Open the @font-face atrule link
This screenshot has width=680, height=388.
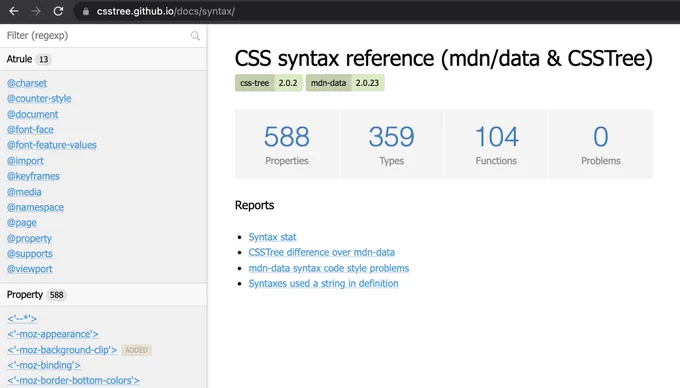click(x=30, y=130)
